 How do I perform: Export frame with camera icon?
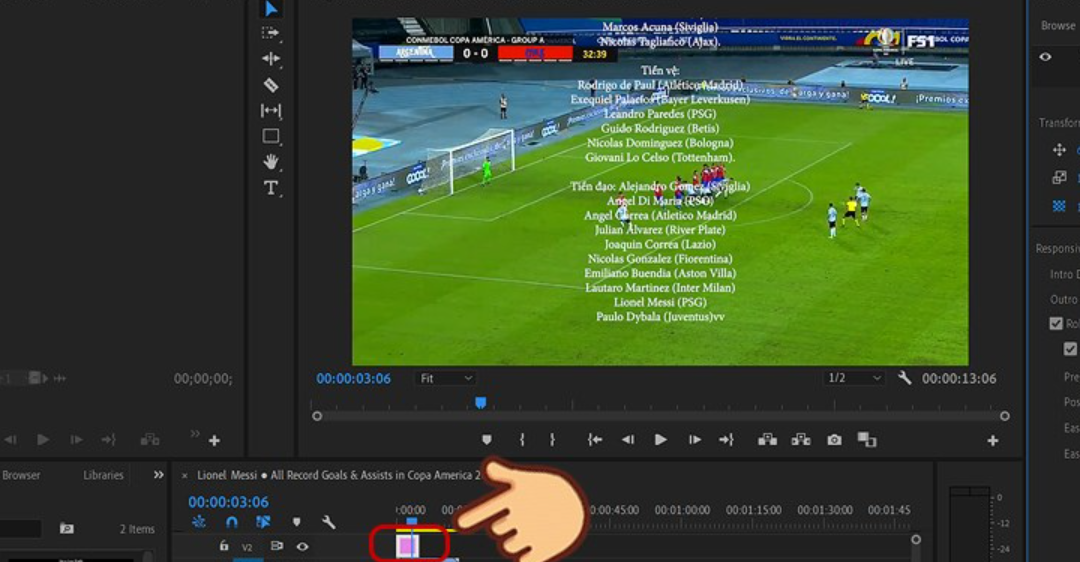pyautogui.click(x=834, y=439)
